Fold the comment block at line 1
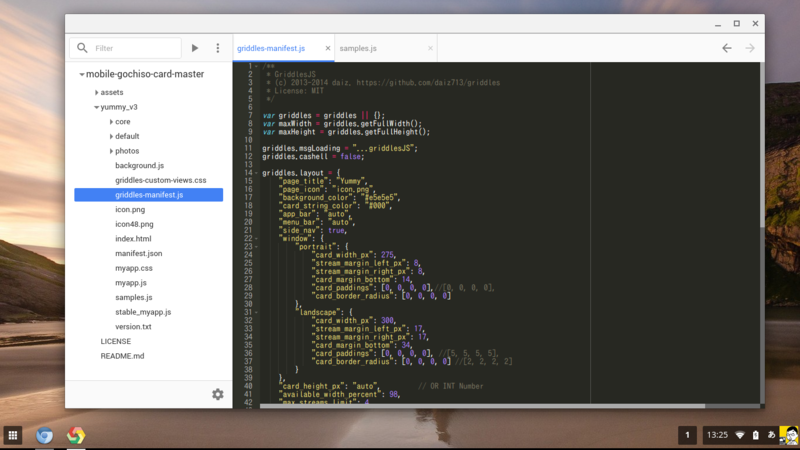This screenshot has width=800, height=450. point(256,66)
